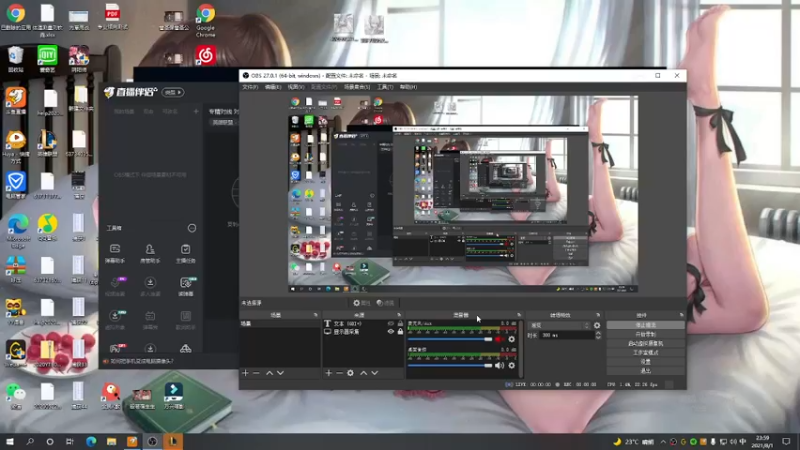Pop out the Scenes dock panel
800x450 pixels.
(x=315, y=315)
